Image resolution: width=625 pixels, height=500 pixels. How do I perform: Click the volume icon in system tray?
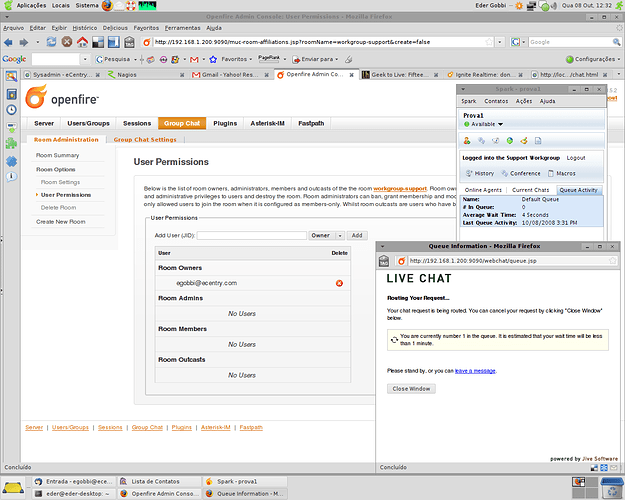coord(554,6)
